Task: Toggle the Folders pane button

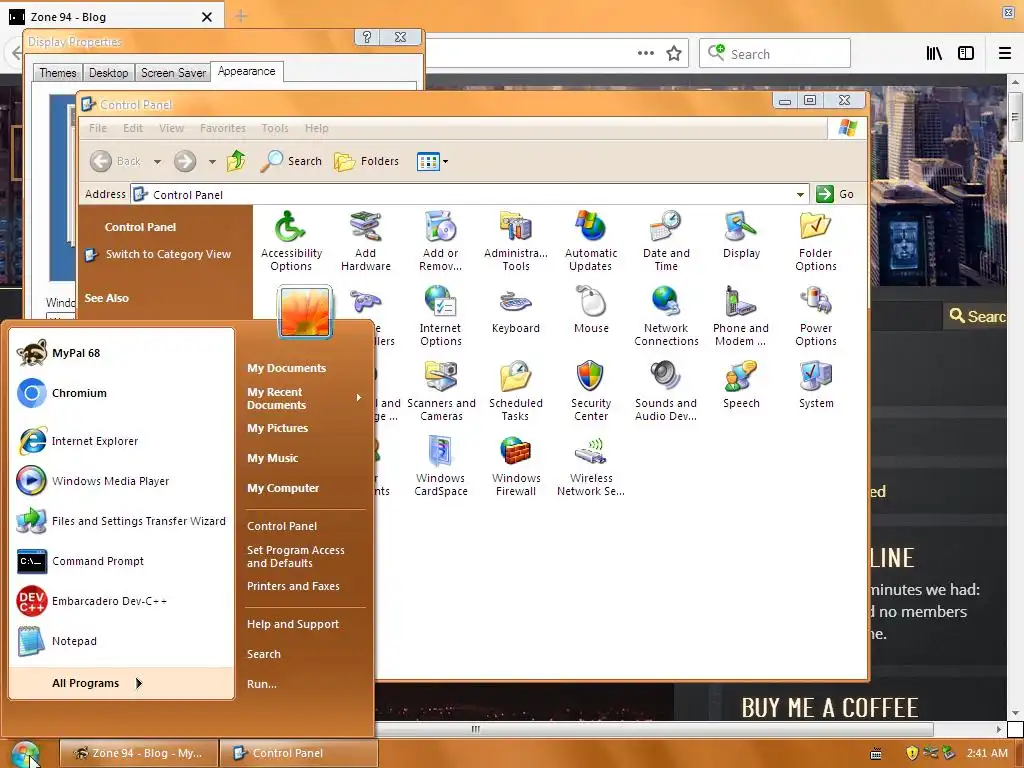Action: click(366, 161)
